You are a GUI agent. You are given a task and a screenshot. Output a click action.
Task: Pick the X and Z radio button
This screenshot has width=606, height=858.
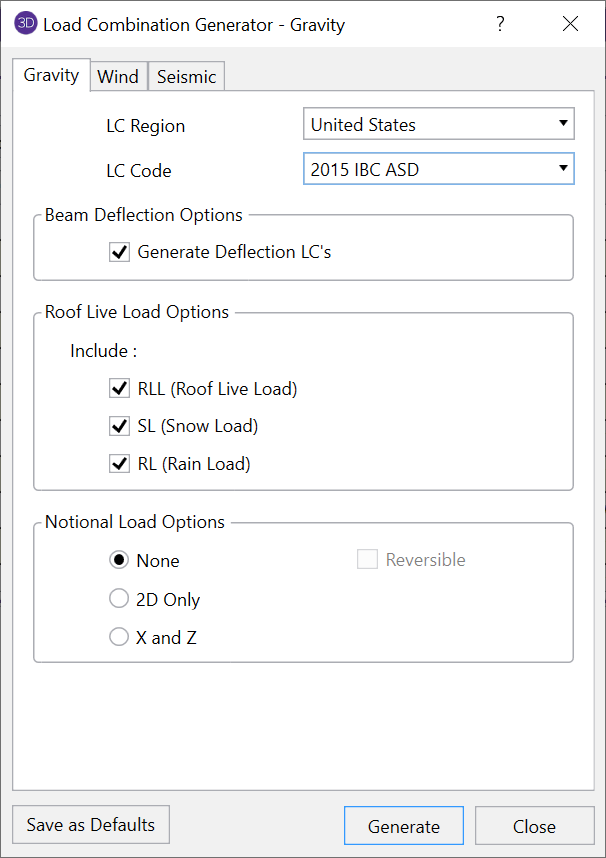tap(119, 637)
